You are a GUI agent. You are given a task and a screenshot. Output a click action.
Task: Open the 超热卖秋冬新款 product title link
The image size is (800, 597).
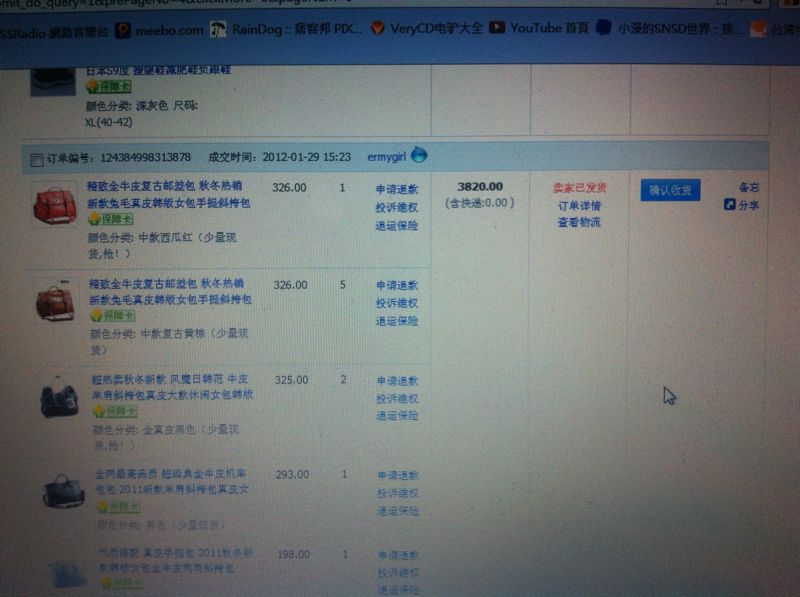point(172,387)
